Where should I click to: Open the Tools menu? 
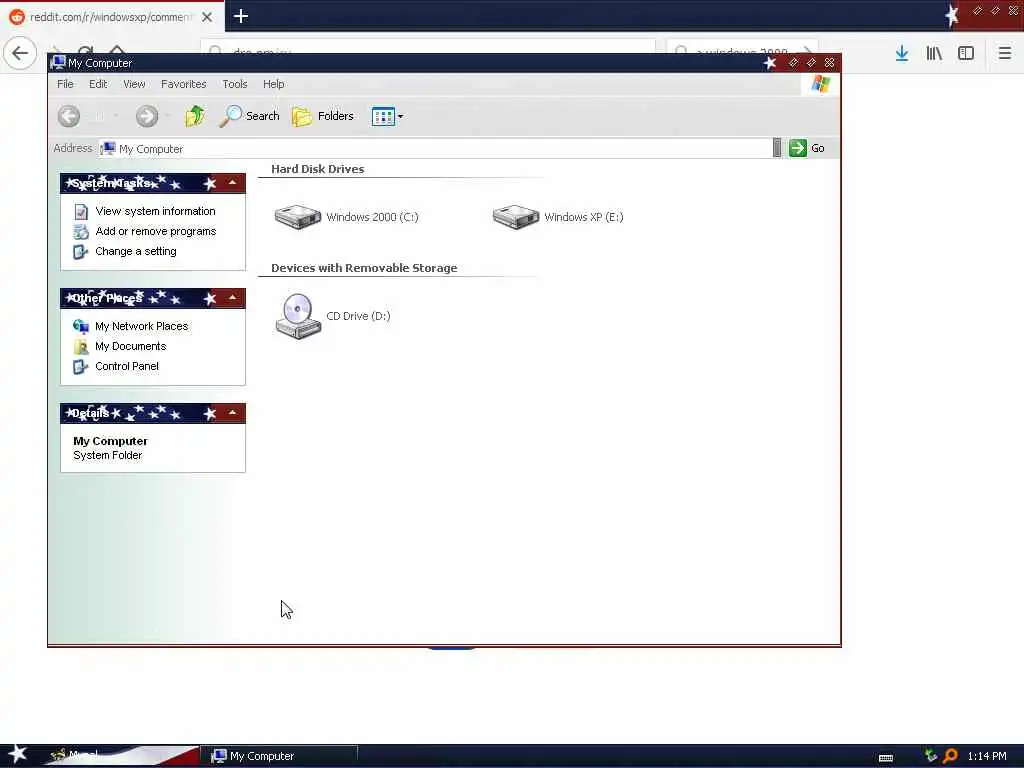tap(234, 84)
